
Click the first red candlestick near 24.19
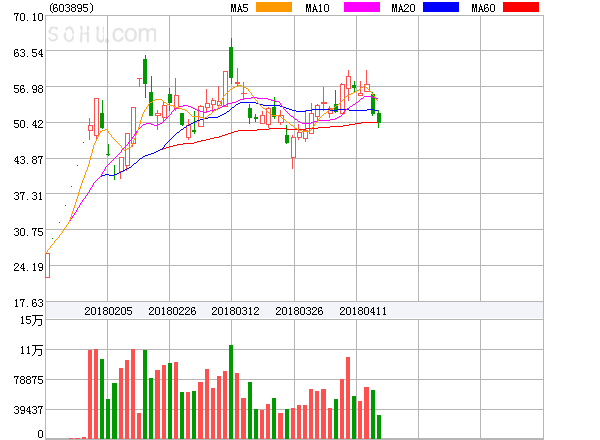(47, 265)
